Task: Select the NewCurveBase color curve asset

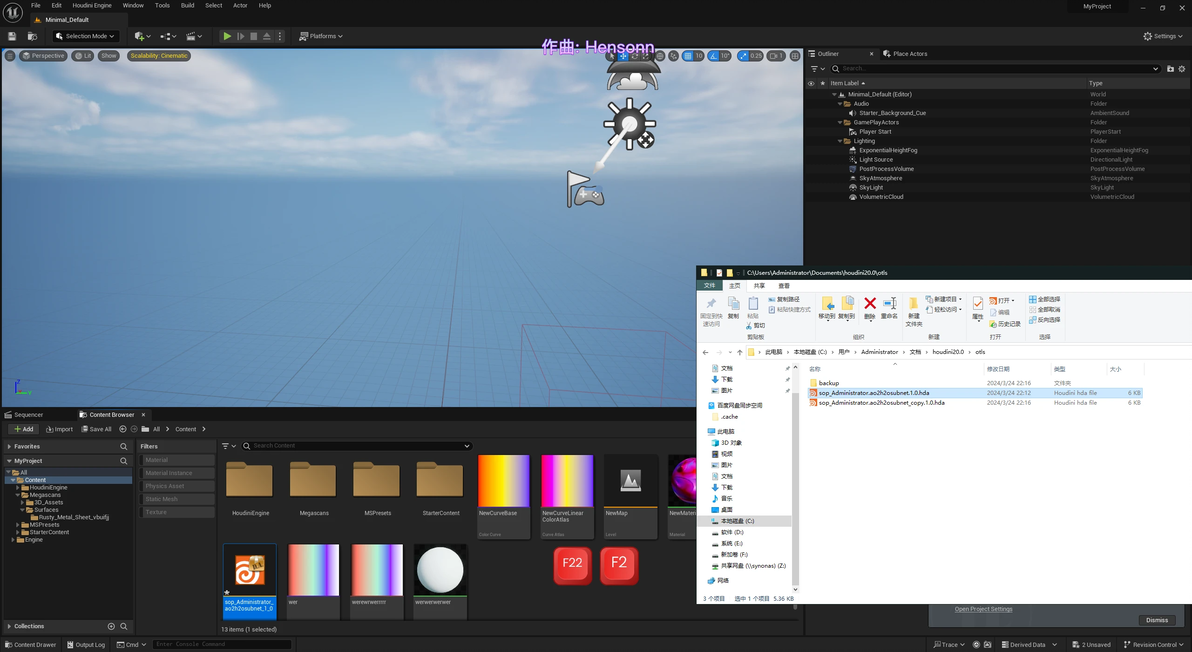Action: click(x=504, y=482)
